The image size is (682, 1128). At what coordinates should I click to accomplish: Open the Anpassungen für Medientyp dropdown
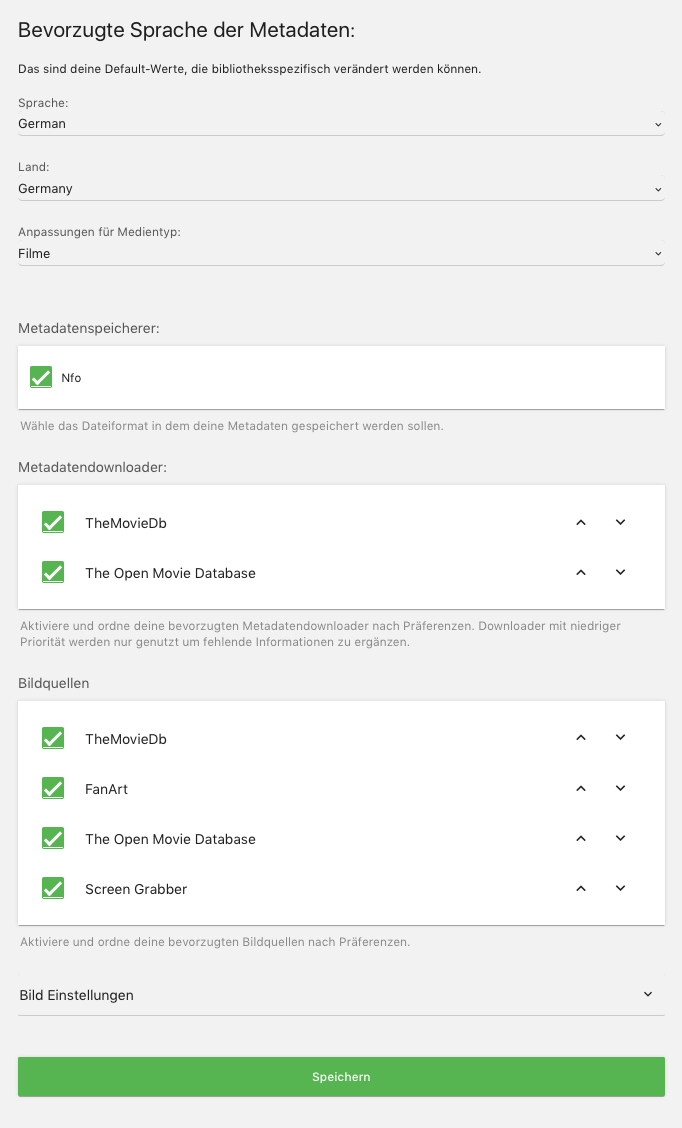(x=341, y=254)
